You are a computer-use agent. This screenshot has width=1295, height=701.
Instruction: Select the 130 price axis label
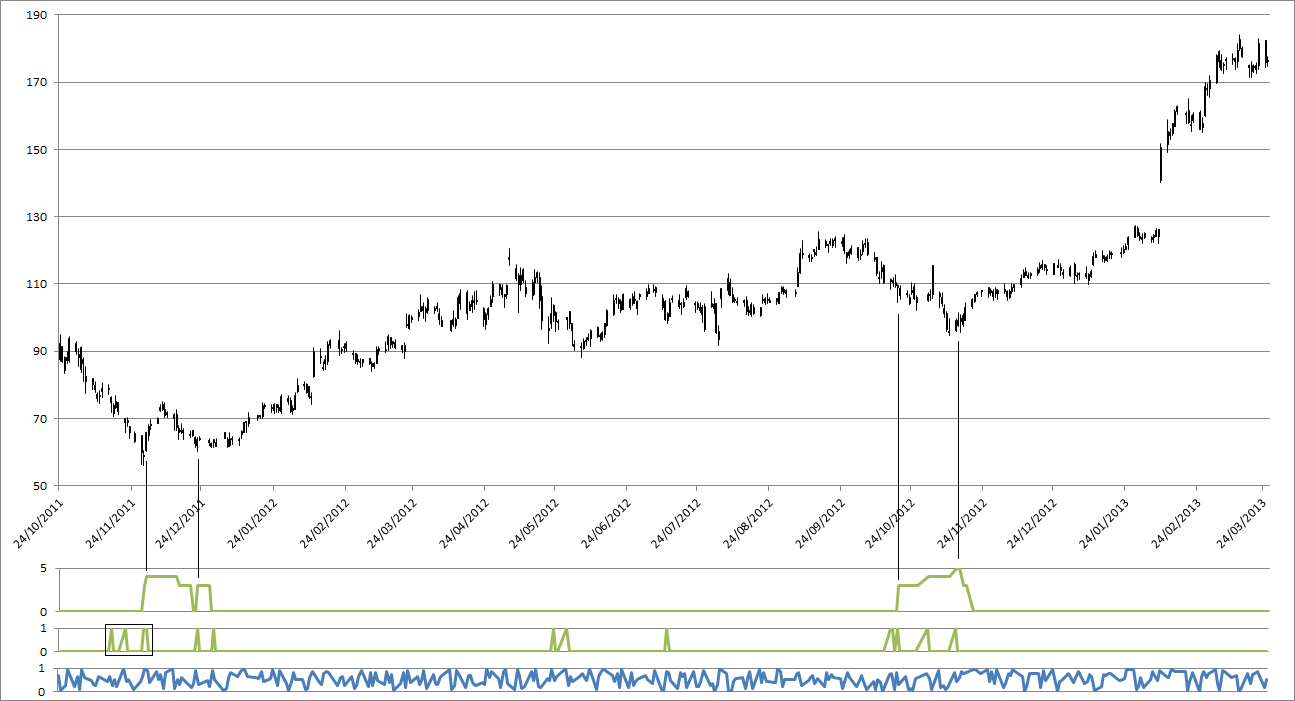38,217
